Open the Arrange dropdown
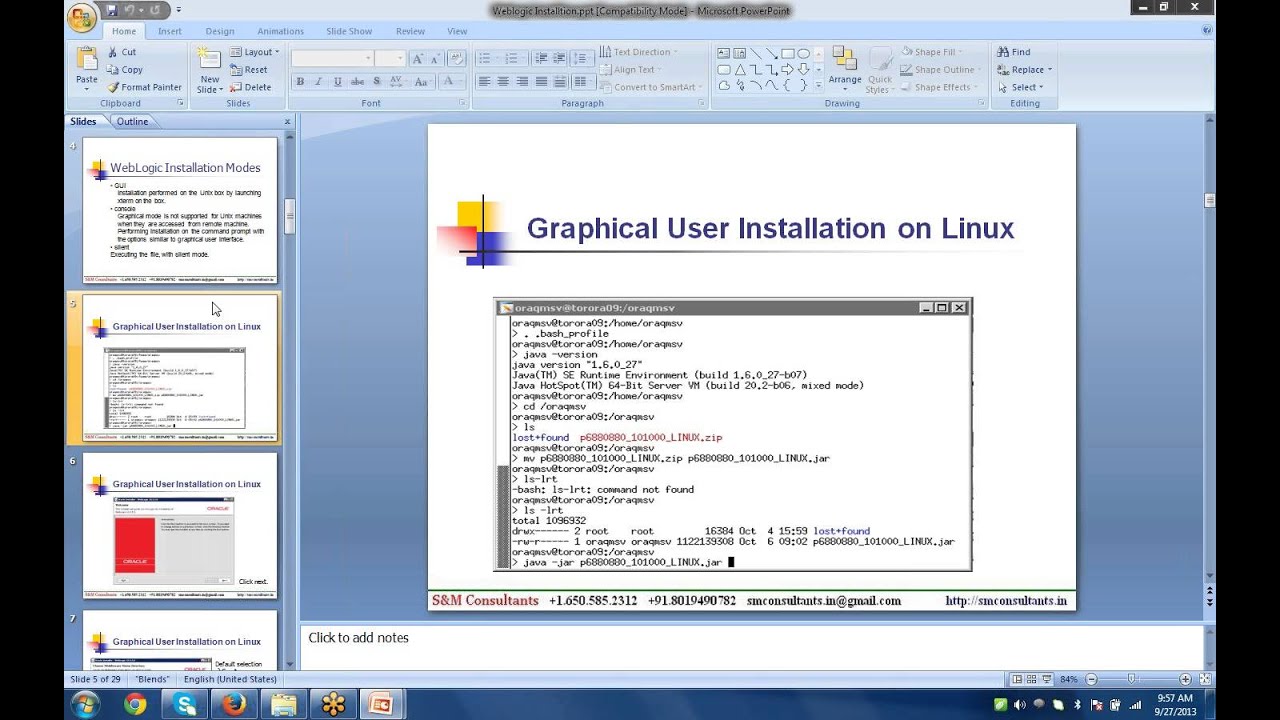1280x720 pixels. (x=845, y=70)
